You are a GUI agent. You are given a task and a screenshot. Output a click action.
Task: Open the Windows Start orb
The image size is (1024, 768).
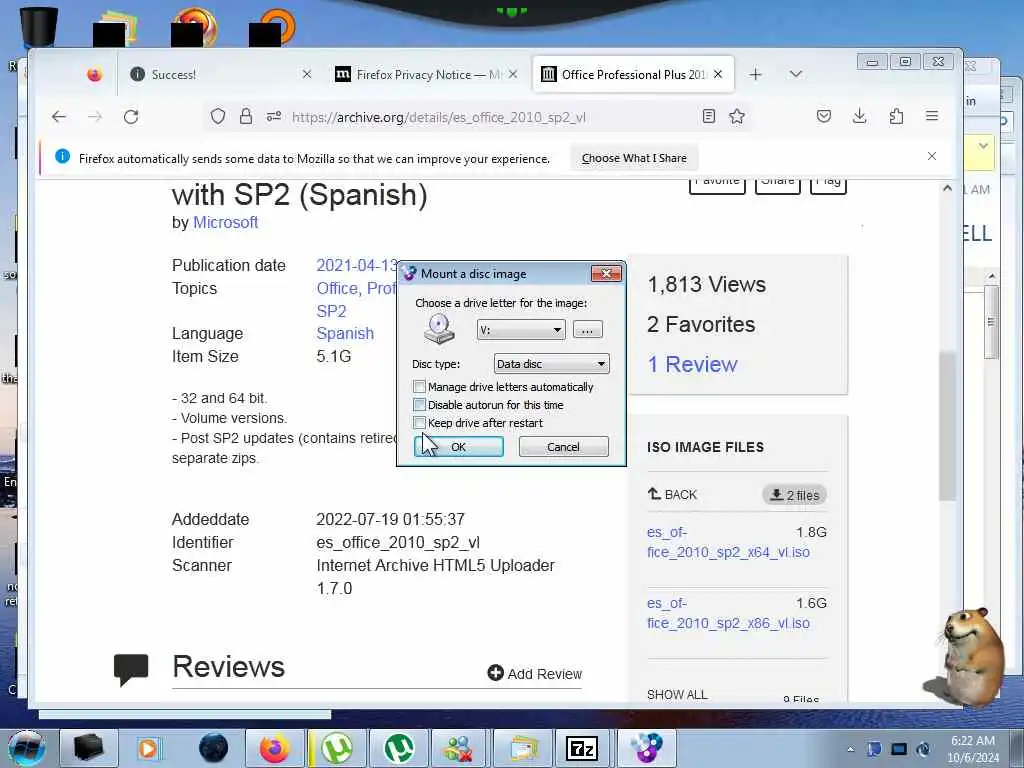click(26, 748)
